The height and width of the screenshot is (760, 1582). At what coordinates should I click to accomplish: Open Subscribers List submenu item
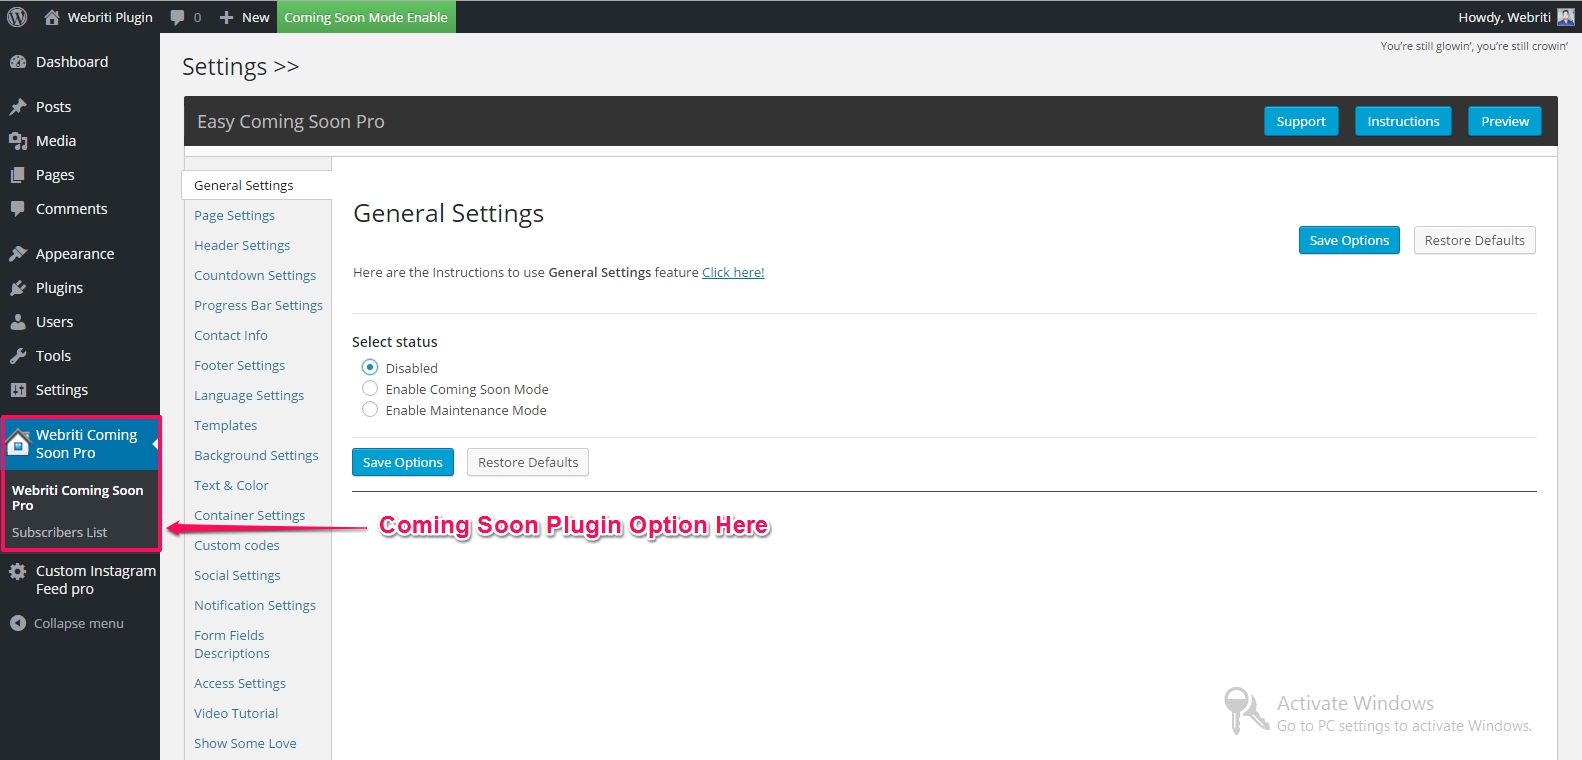pos(60,532)
